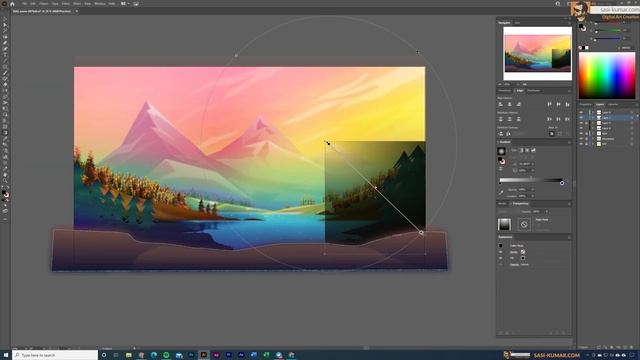This screenshot has width=640, height=360.
Task: Click Vertical Align Bottom icon
Action: coord(567,104)
